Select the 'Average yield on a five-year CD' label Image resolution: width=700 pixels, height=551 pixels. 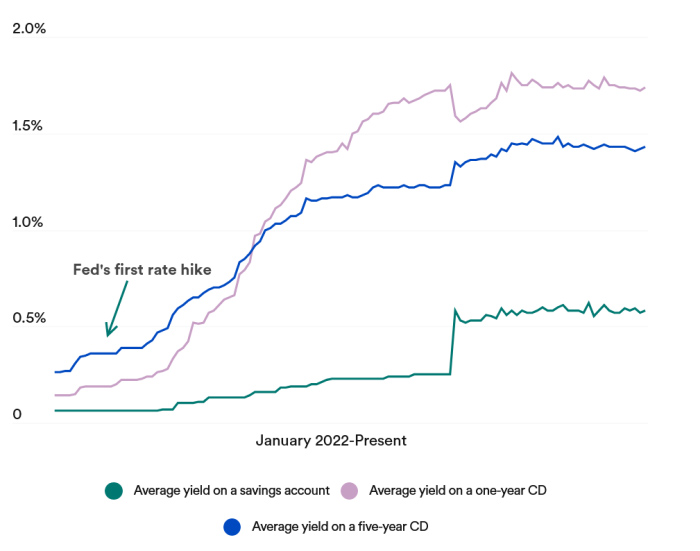pyautogui.click(x=340, y=525)
